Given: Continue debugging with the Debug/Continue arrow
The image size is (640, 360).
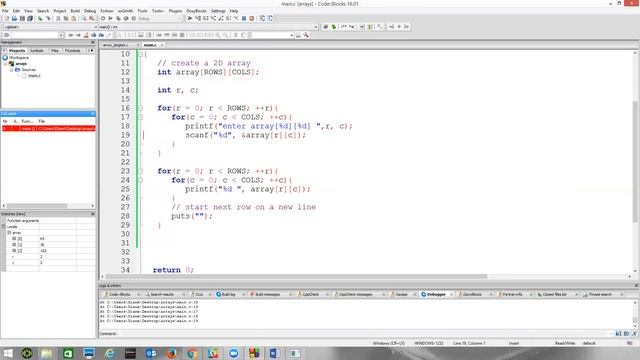Looking at the screenshot, I should (x=190, y=18).
